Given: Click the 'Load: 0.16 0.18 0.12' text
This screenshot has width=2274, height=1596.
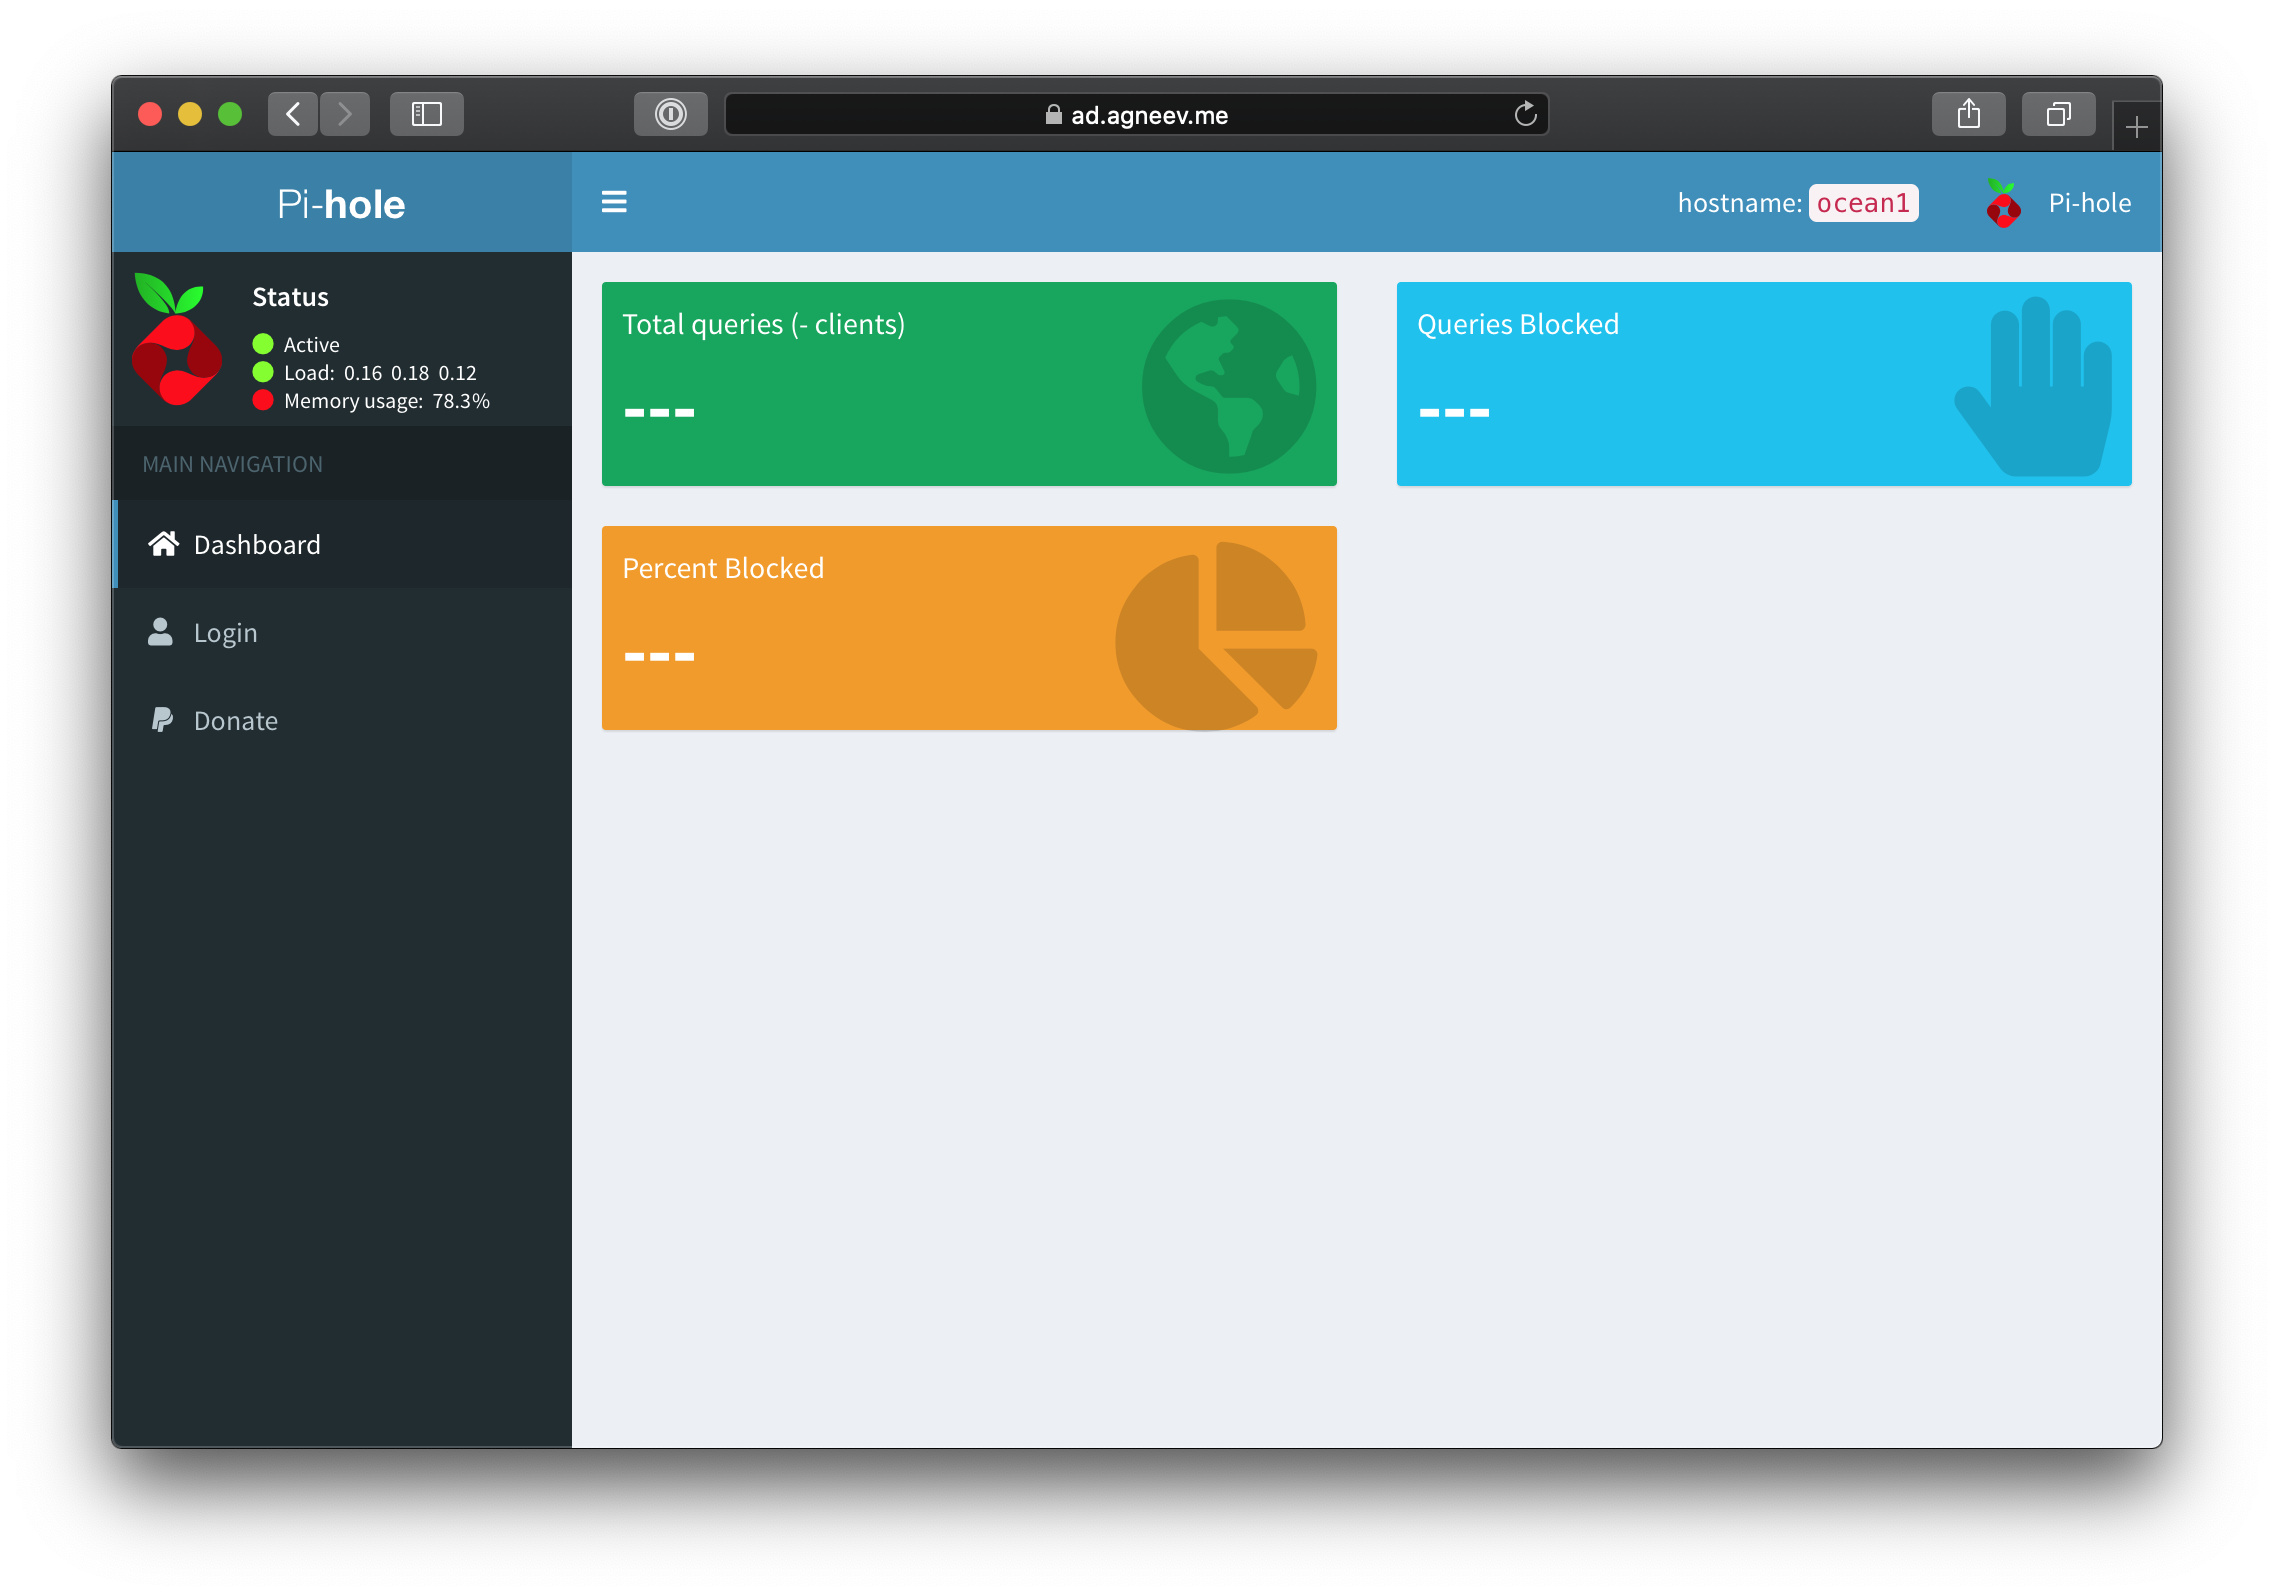Looking at the screenshot, I should pyautogui.click(x=380, y=373).
